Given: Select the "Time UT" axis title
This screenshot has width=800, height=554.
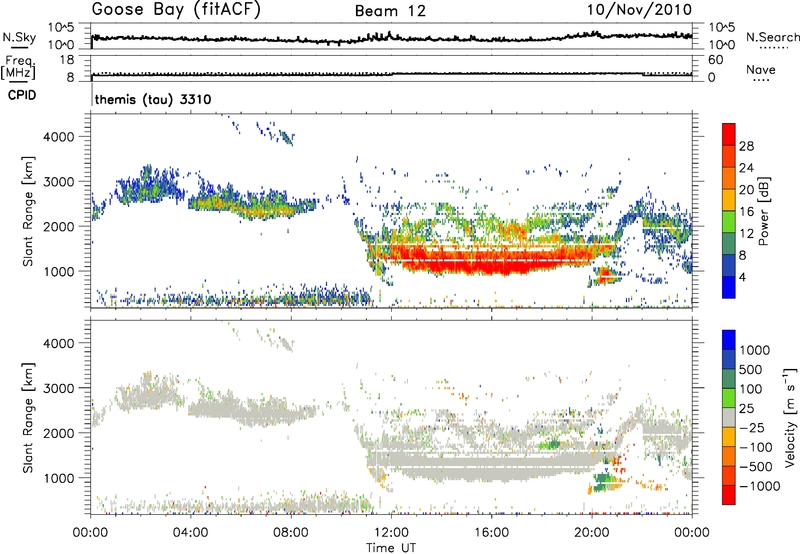Looking at the screenshot, I should [x=391, y=547].
